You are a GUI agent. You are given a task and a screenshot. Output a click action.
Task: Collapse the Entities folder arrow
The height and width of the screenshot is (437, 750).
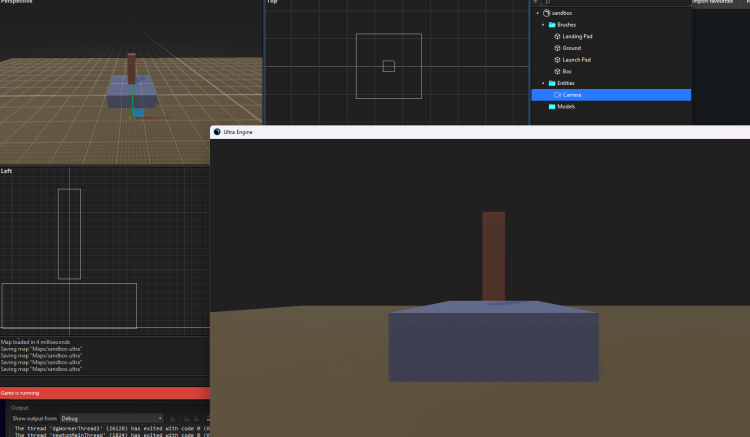(543, 83)
